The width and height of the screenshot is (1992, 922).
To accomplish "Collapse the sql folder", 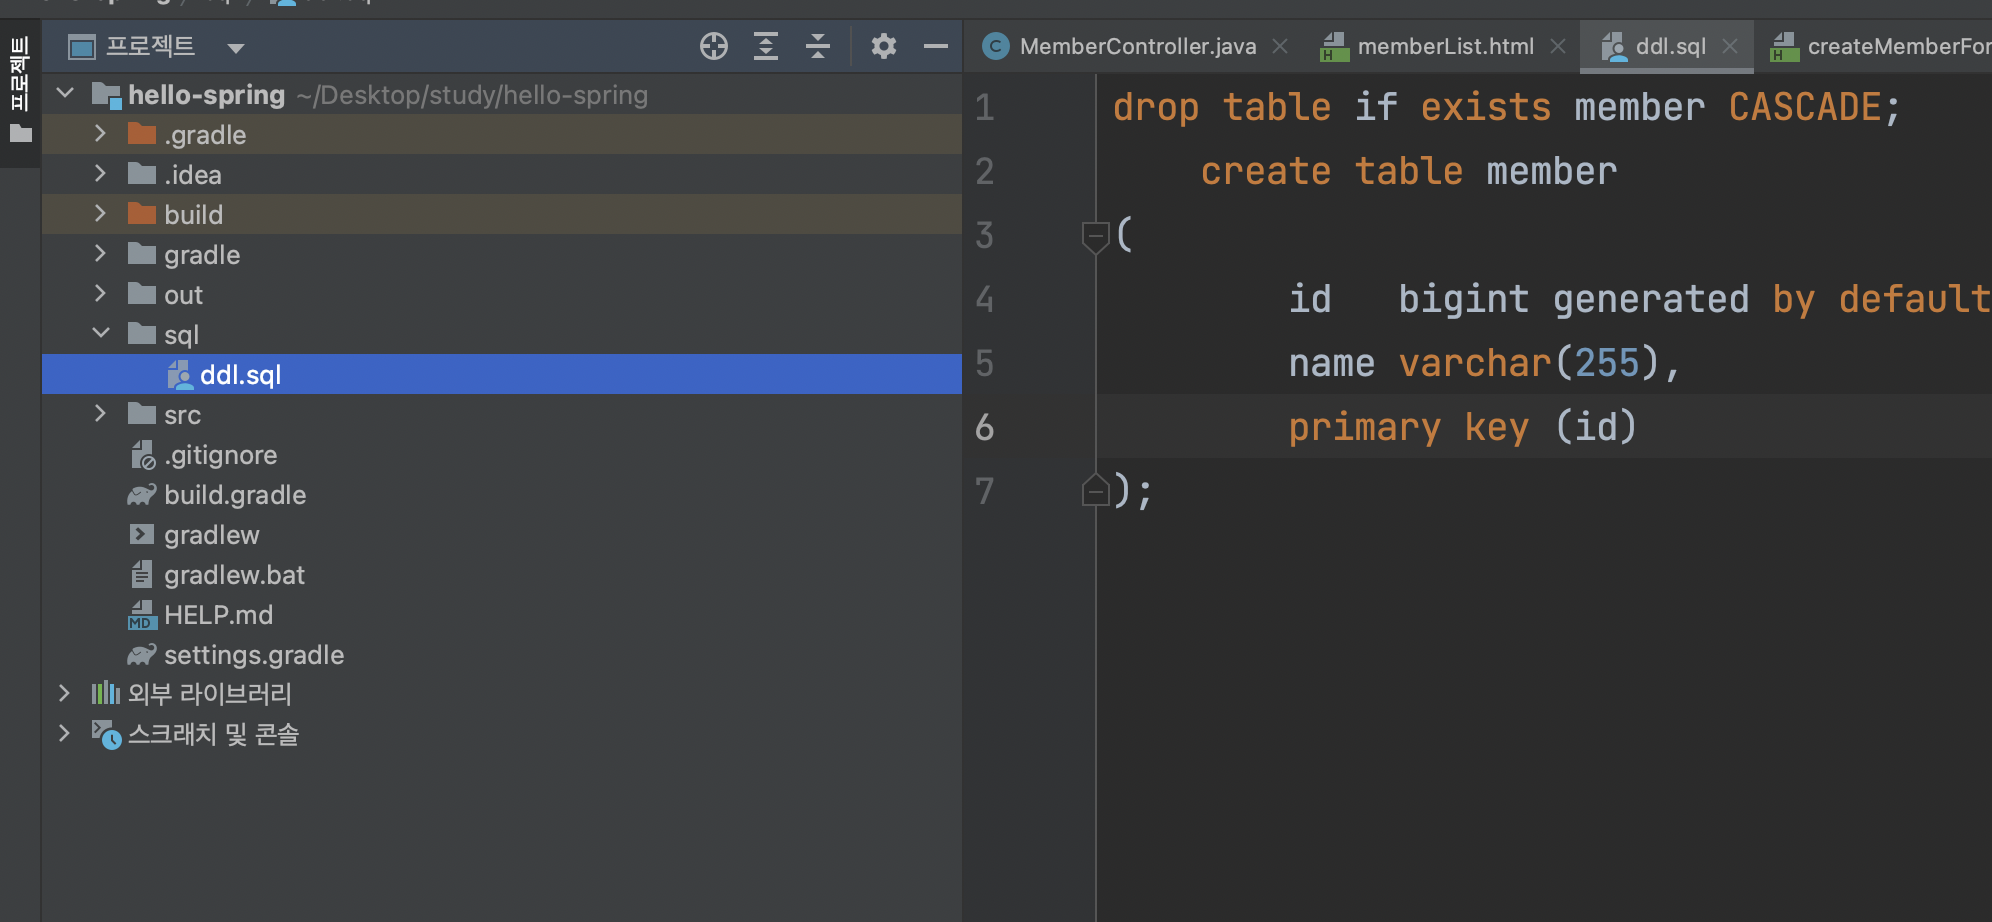I will [101, 334].
